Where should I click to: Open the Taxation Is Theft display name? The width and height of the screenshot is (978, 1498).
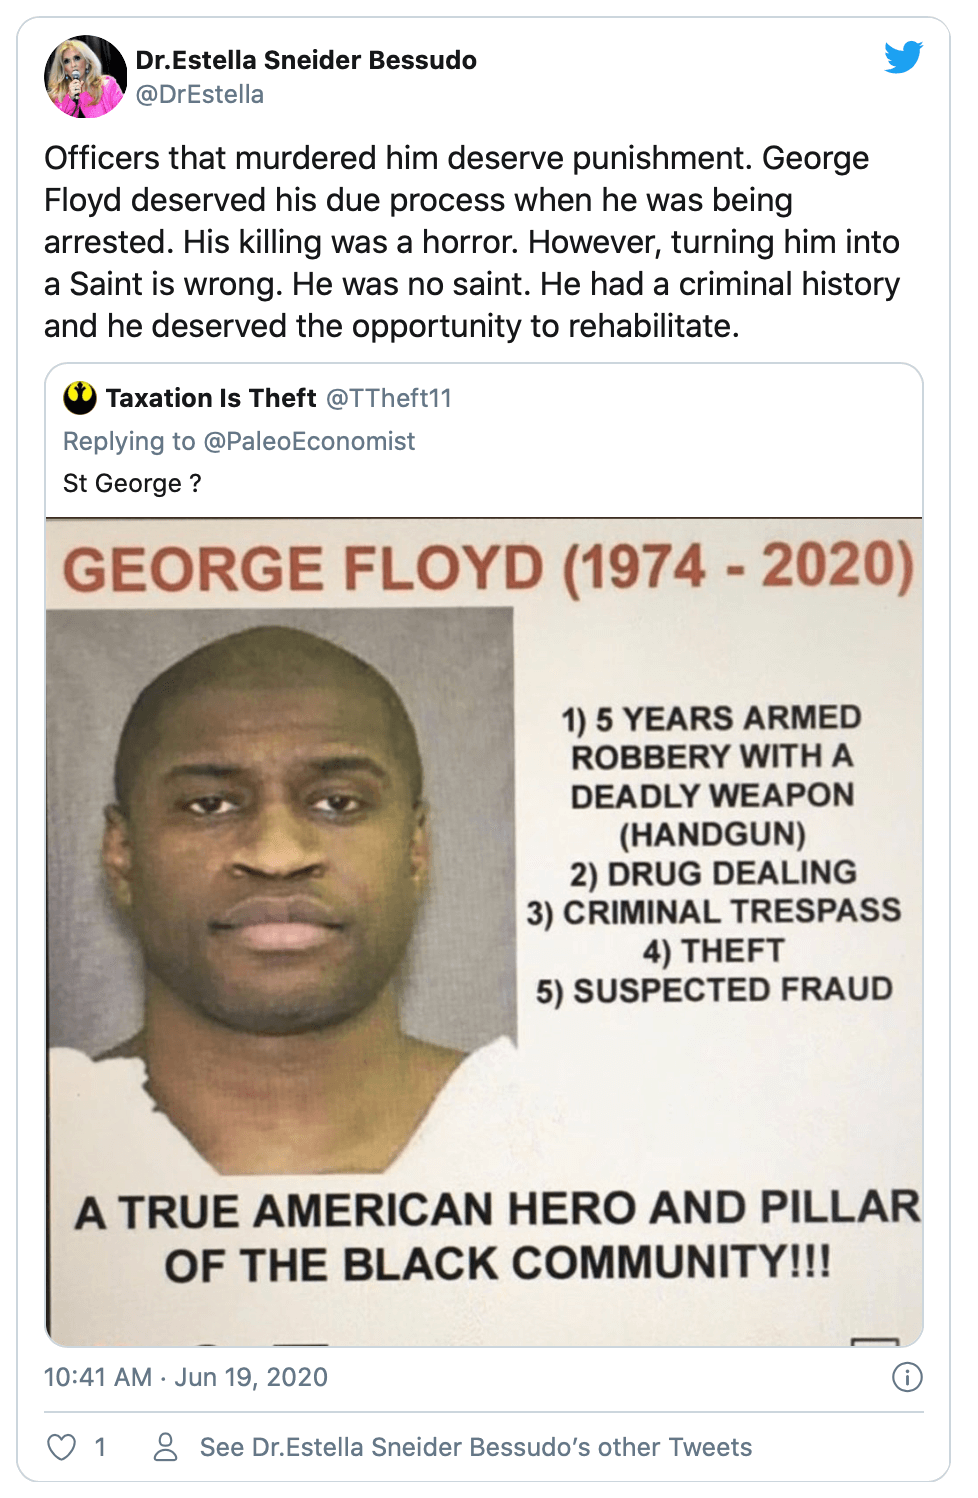[x=211, y=398]
